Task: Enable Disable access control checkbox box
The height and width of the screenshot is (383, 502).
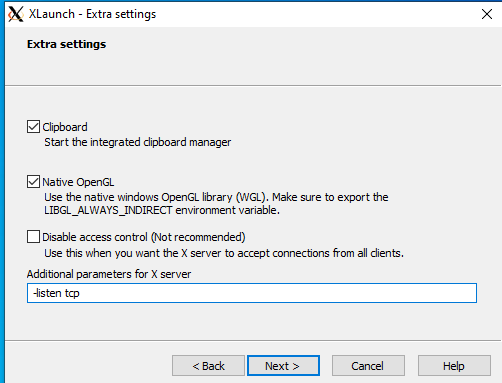Action: pos(33,237)
